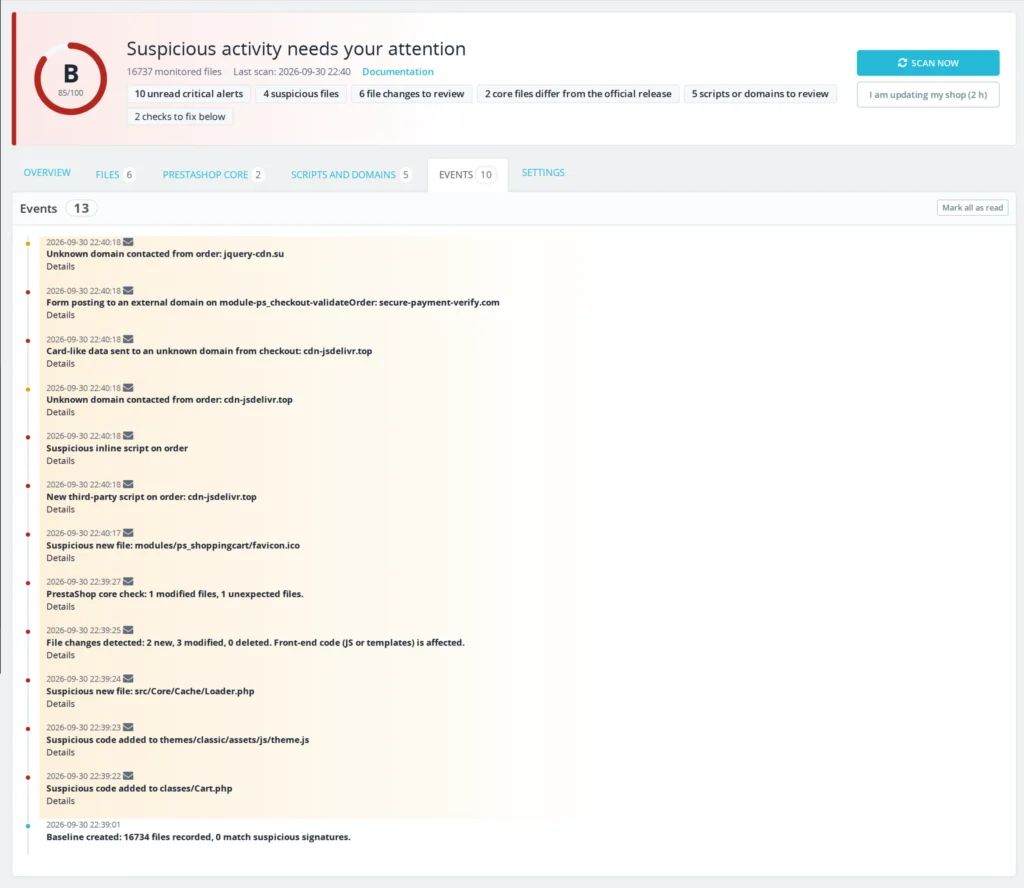Viewport: 1024px width, 888px height.
Task: Click the Events count badge showing 13
Action: point(81,208)
